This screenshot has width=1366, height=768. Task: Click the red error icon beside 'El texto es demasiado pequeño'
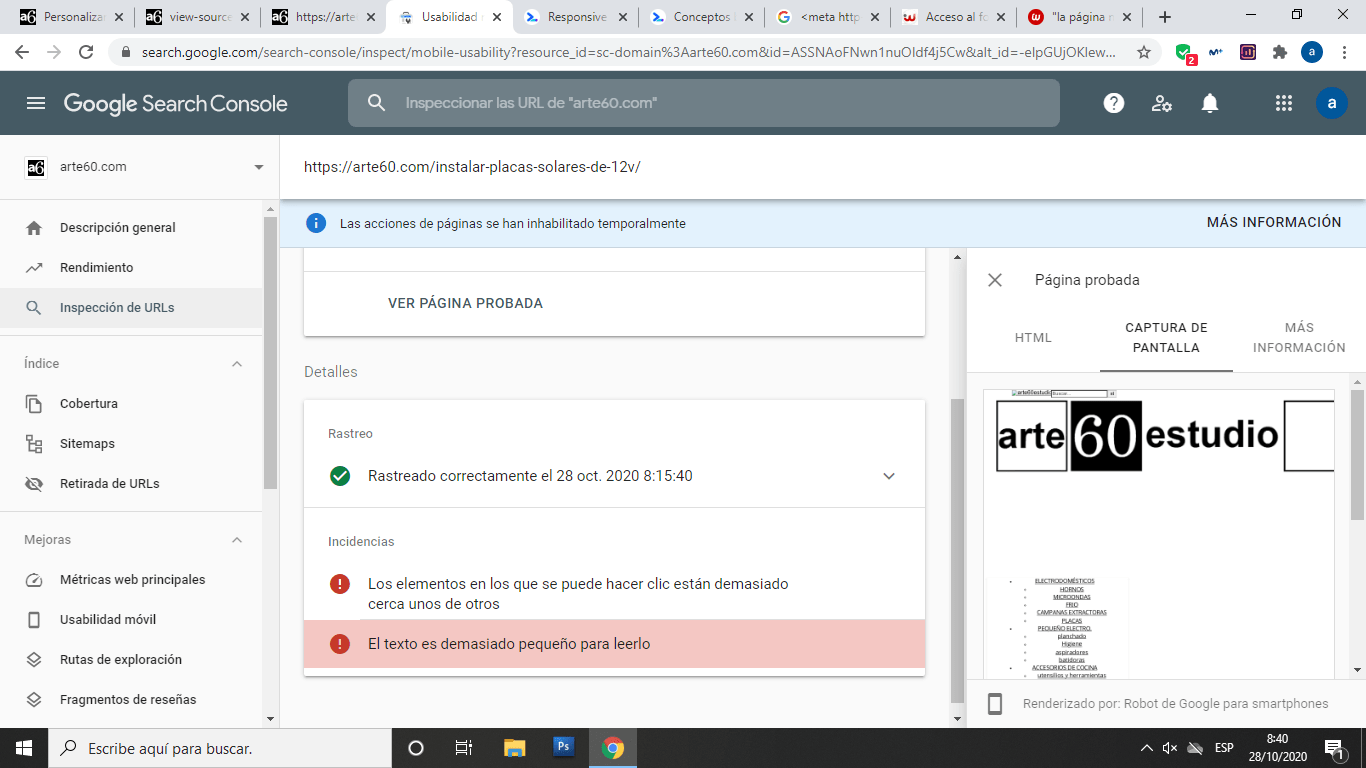(340, 644)
